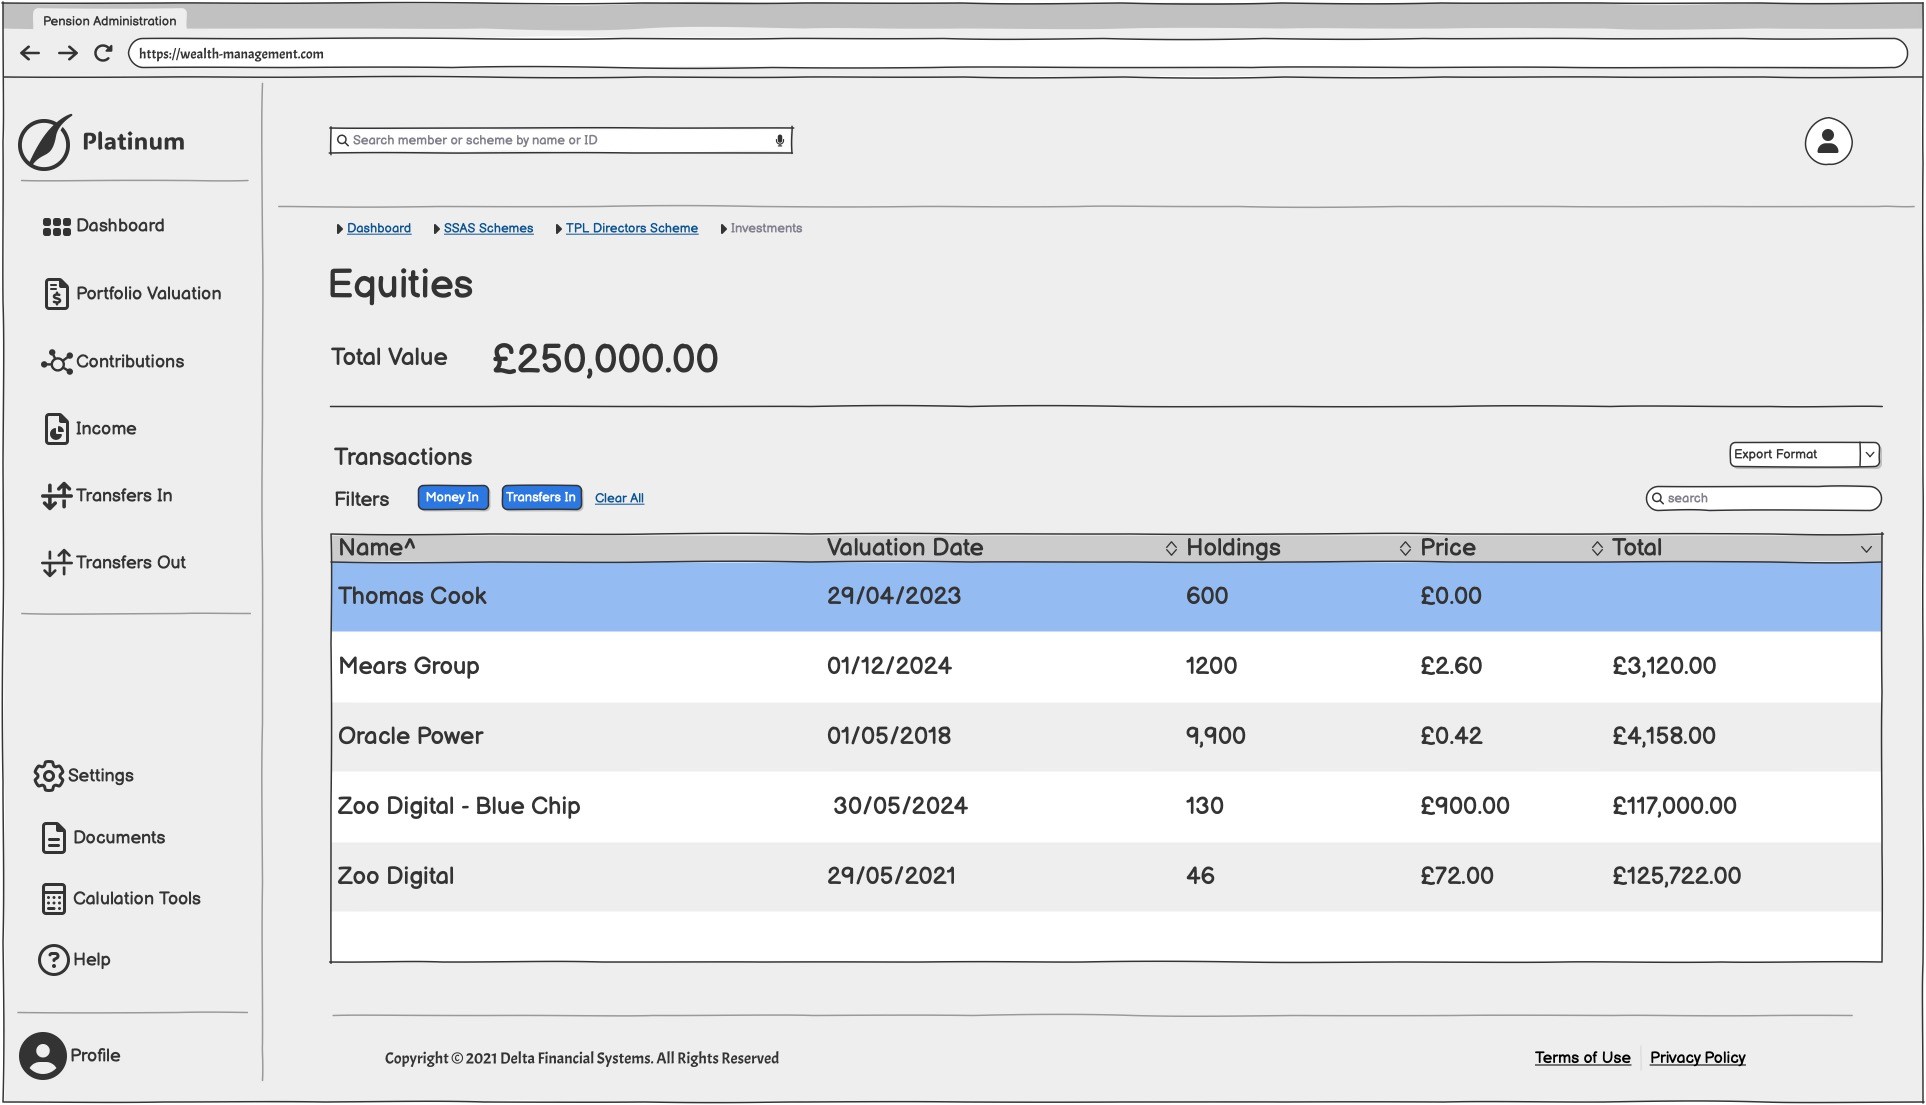Click the user account avatar icon
Screen dimensions: 1926x1105
pyautogui.click(x=1827, y=142)
